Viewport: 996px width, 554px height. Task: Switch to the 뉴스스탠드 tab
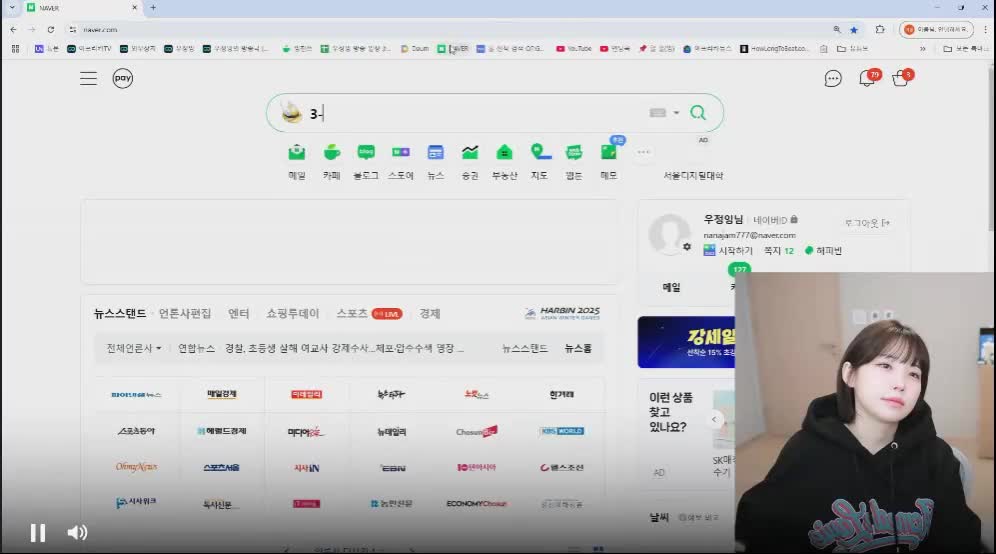(x=119, y=313)
